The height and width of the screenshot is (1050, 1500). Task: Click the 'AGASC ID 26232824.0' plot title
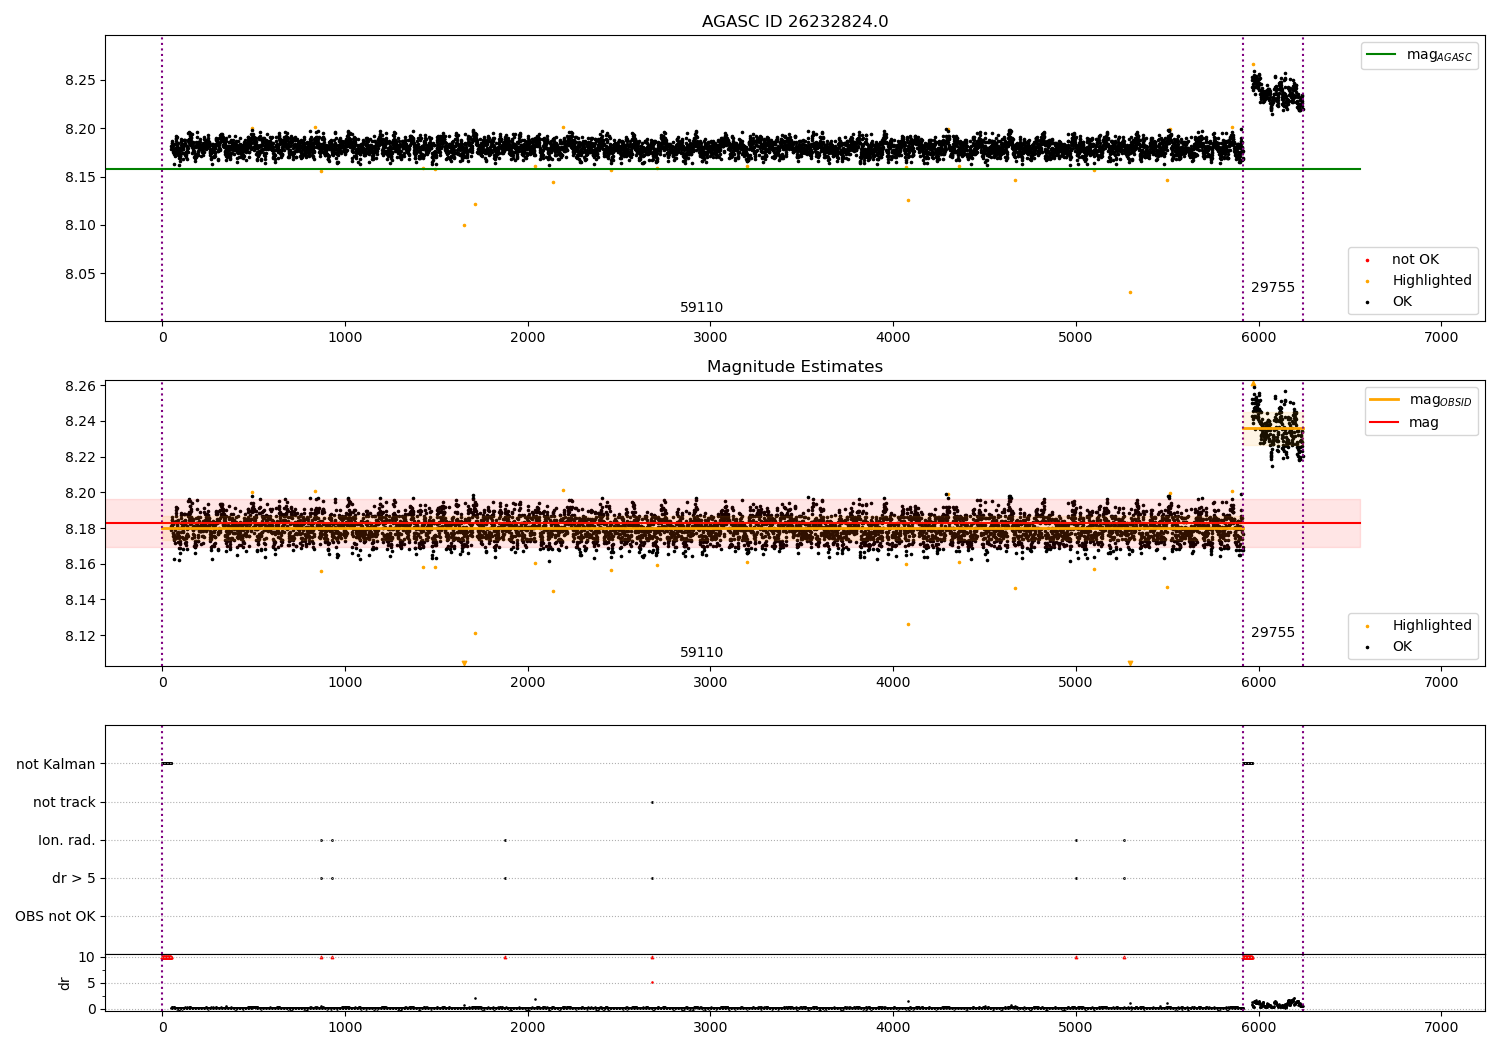pos(795,22)
